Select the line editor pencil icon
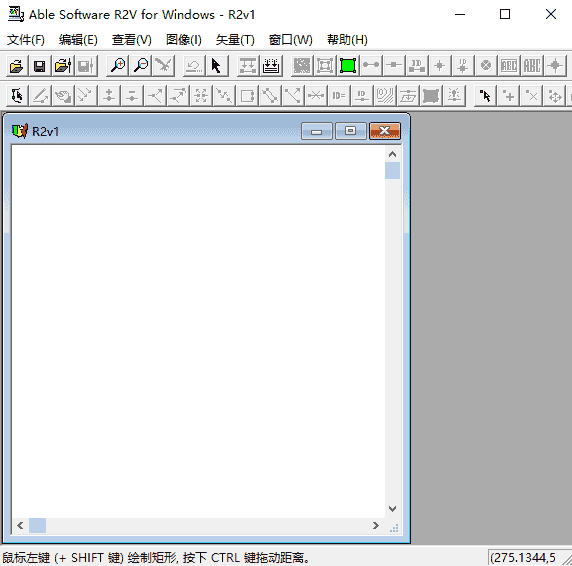The width and height of the screenshot is (572, 566). tap(40, 96)
